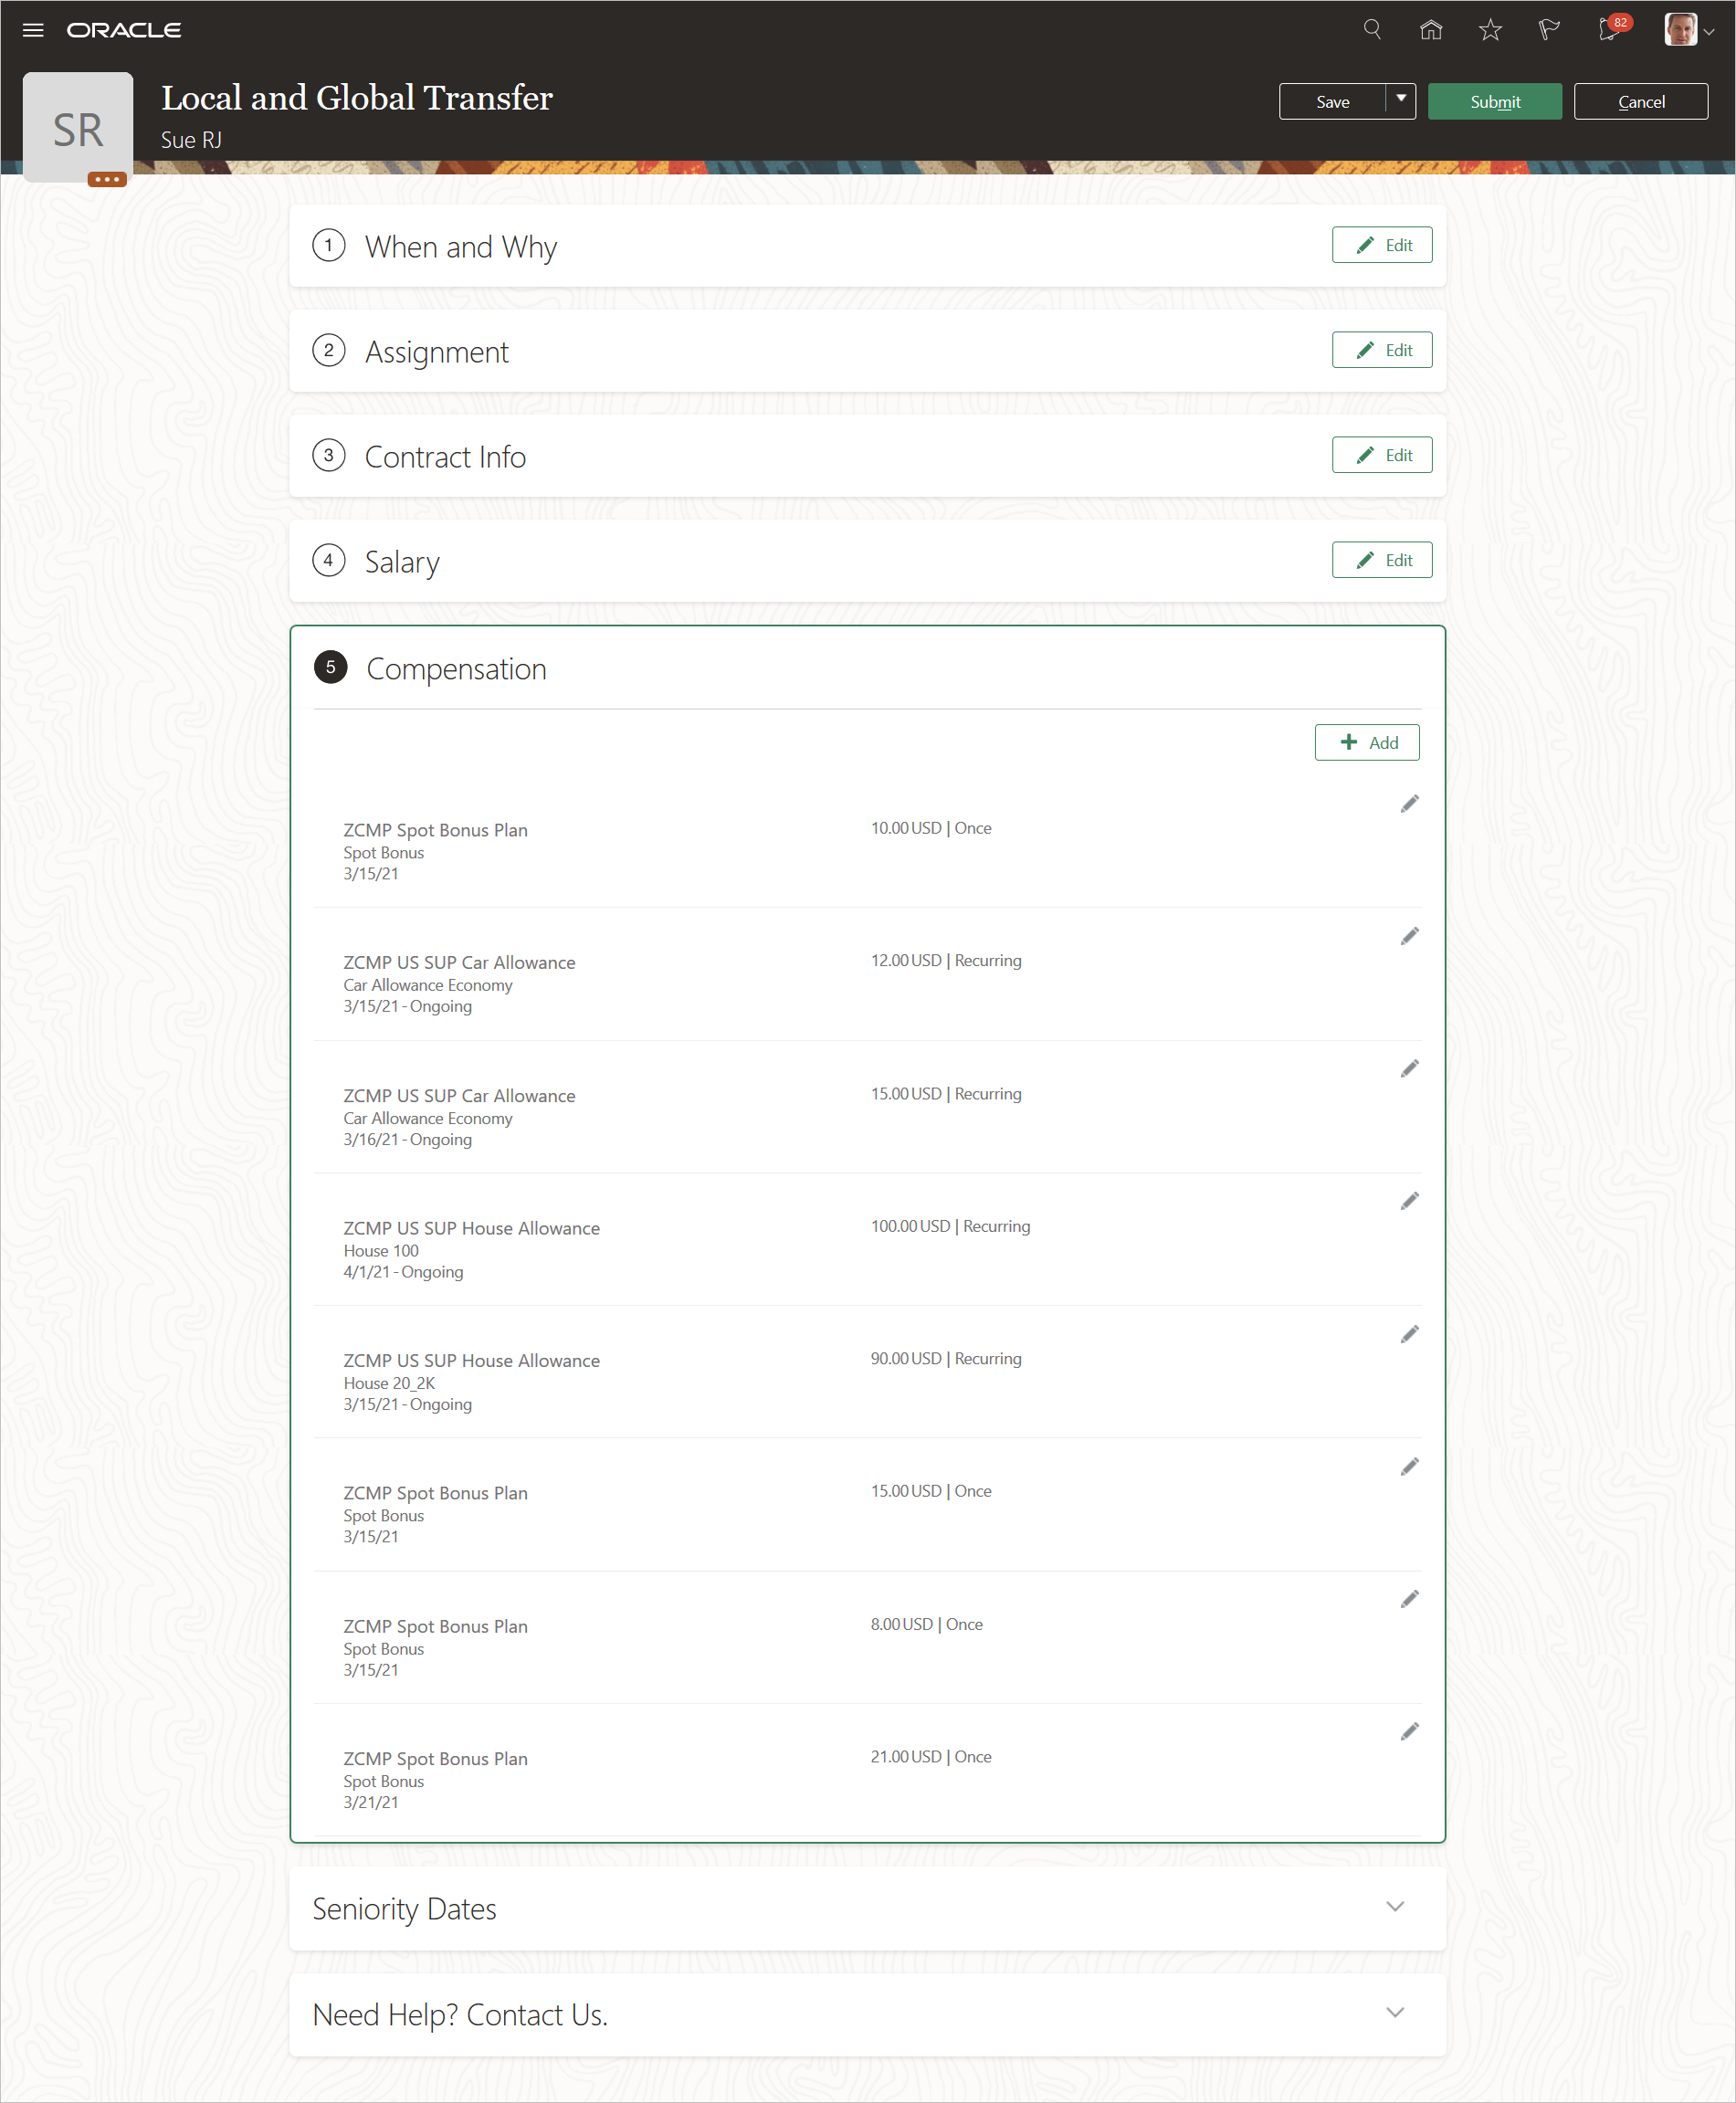
Task: Expand the Seniority Dates section
Action: click(1395, 1907)
